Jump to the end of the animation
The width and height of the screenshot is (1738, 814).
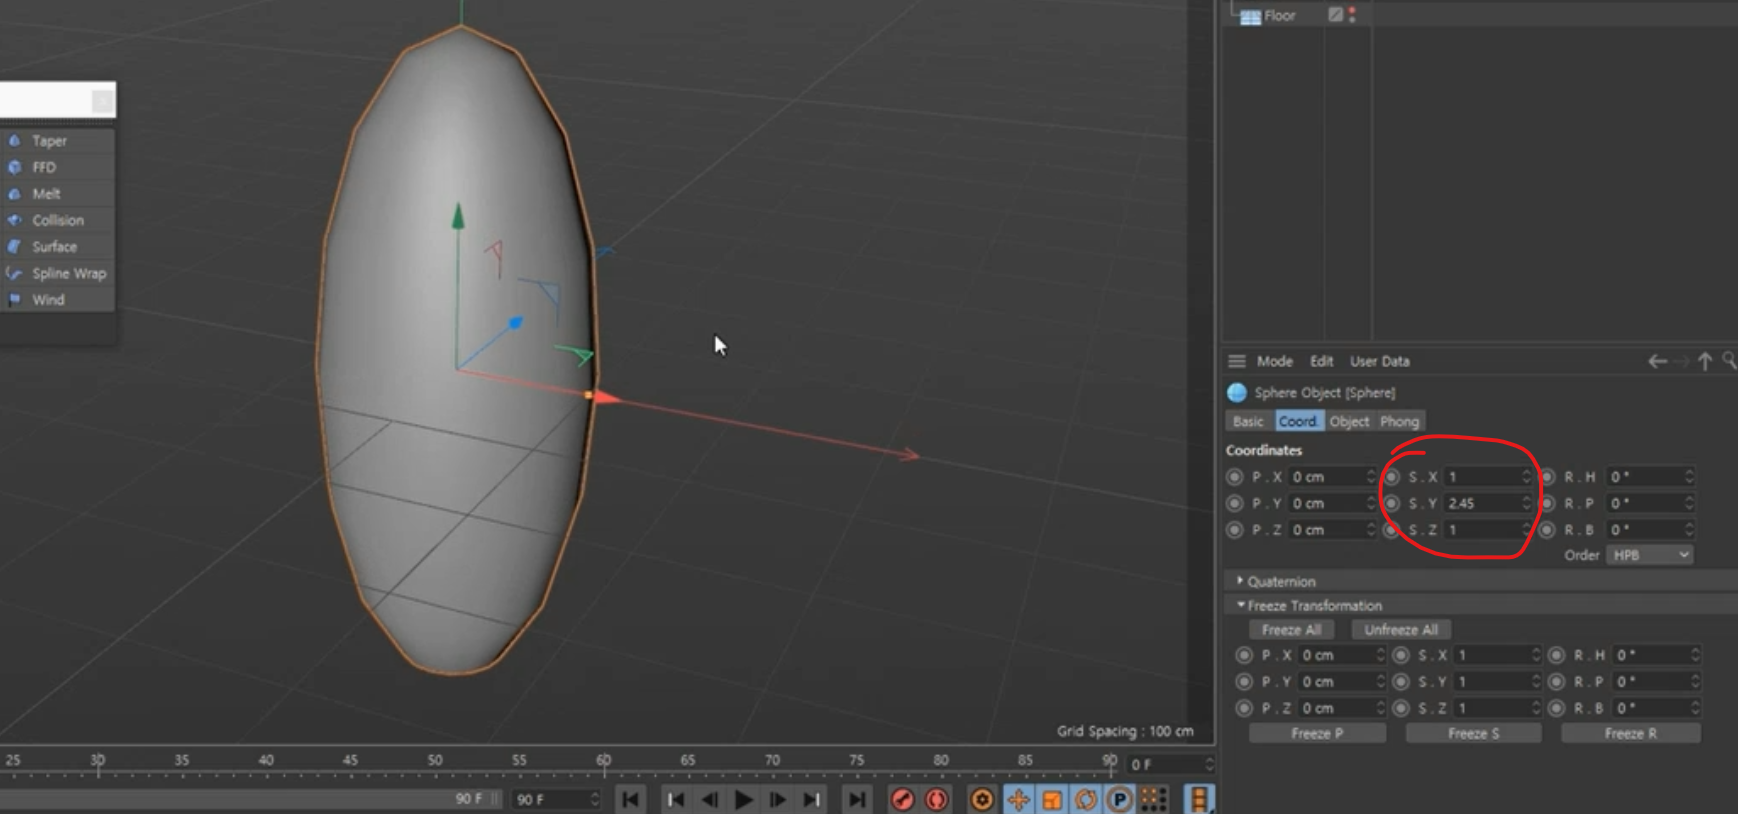pyautogui.click(x=857, y=799)
